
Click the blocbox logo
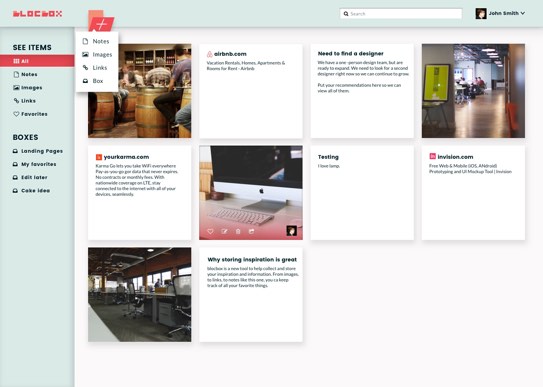click(37, 14)
